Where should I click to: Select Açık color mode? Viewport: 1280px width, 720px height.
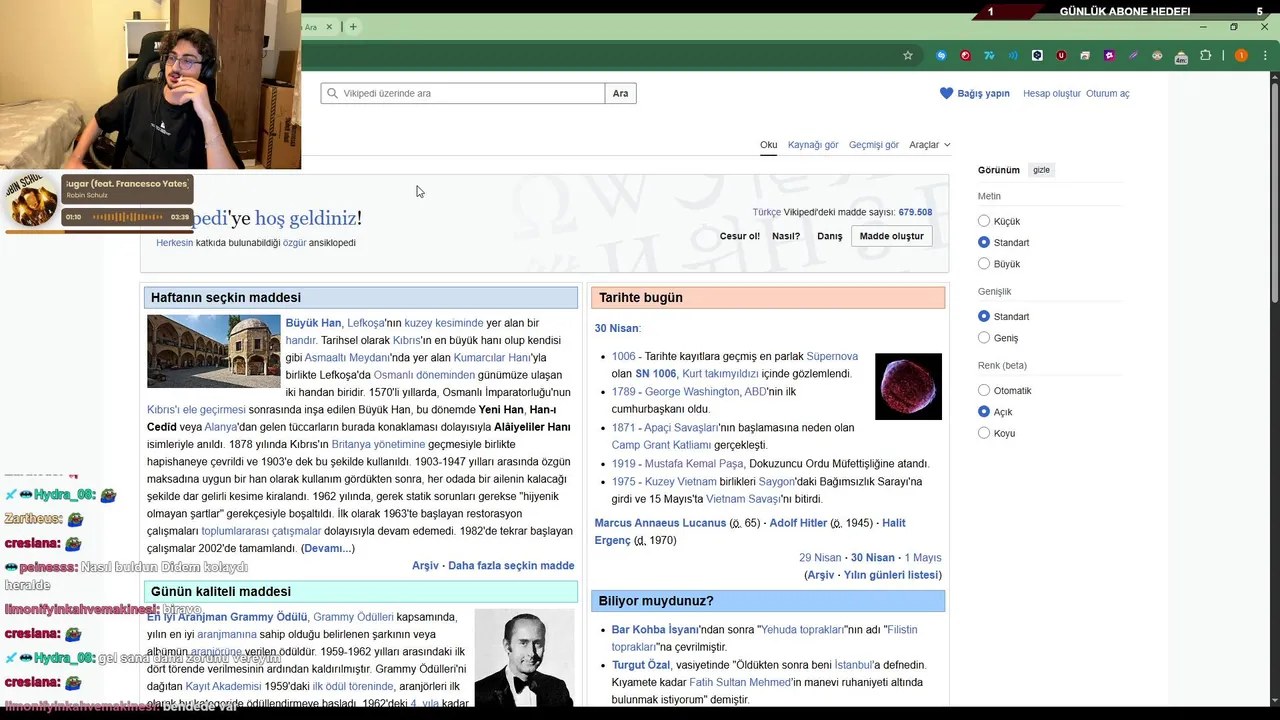click(x=984, y=411)
